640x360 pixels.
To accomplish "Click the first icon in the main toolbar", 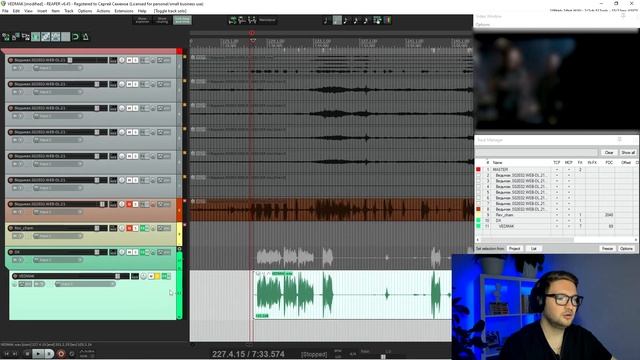I will (x=6, y=37).
